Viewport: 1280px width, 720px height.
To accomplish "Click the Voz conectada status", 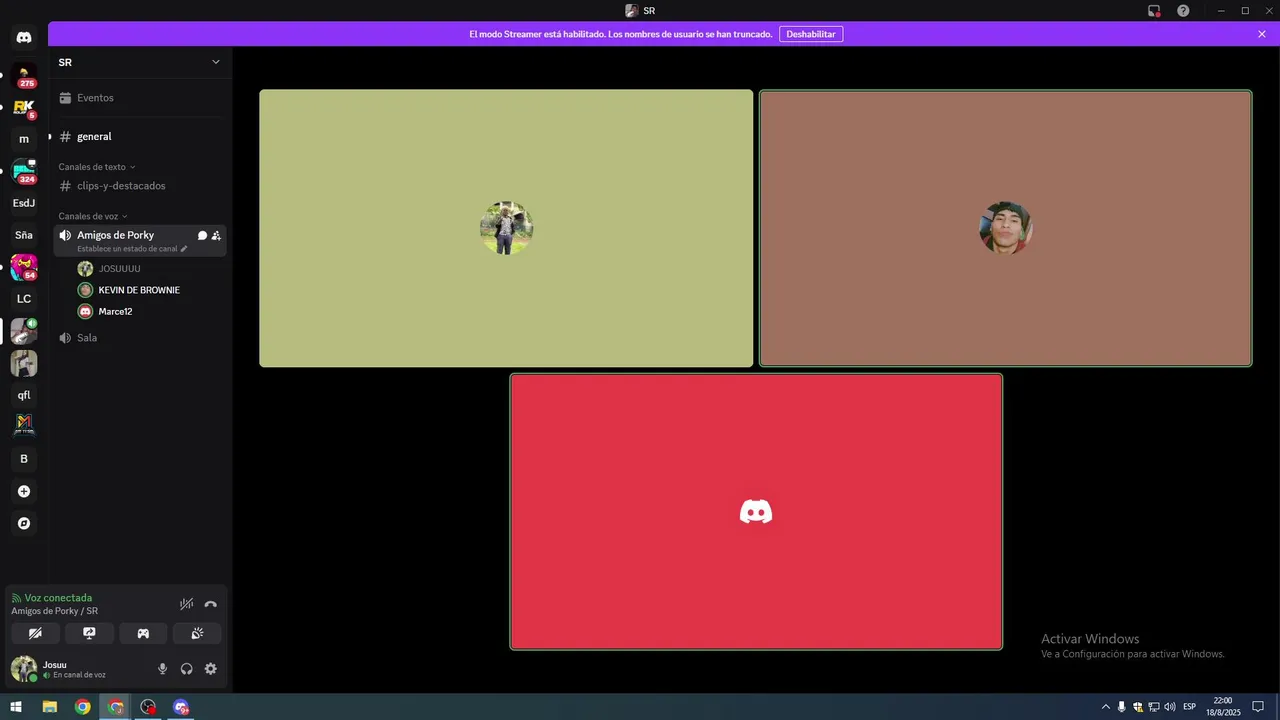I will click(x=58, y=598).
